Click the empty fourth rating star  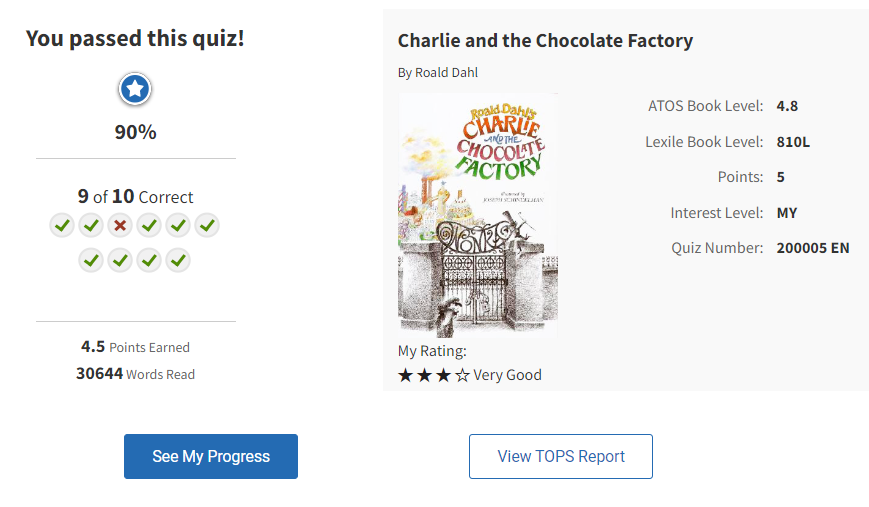pos(462,376)
